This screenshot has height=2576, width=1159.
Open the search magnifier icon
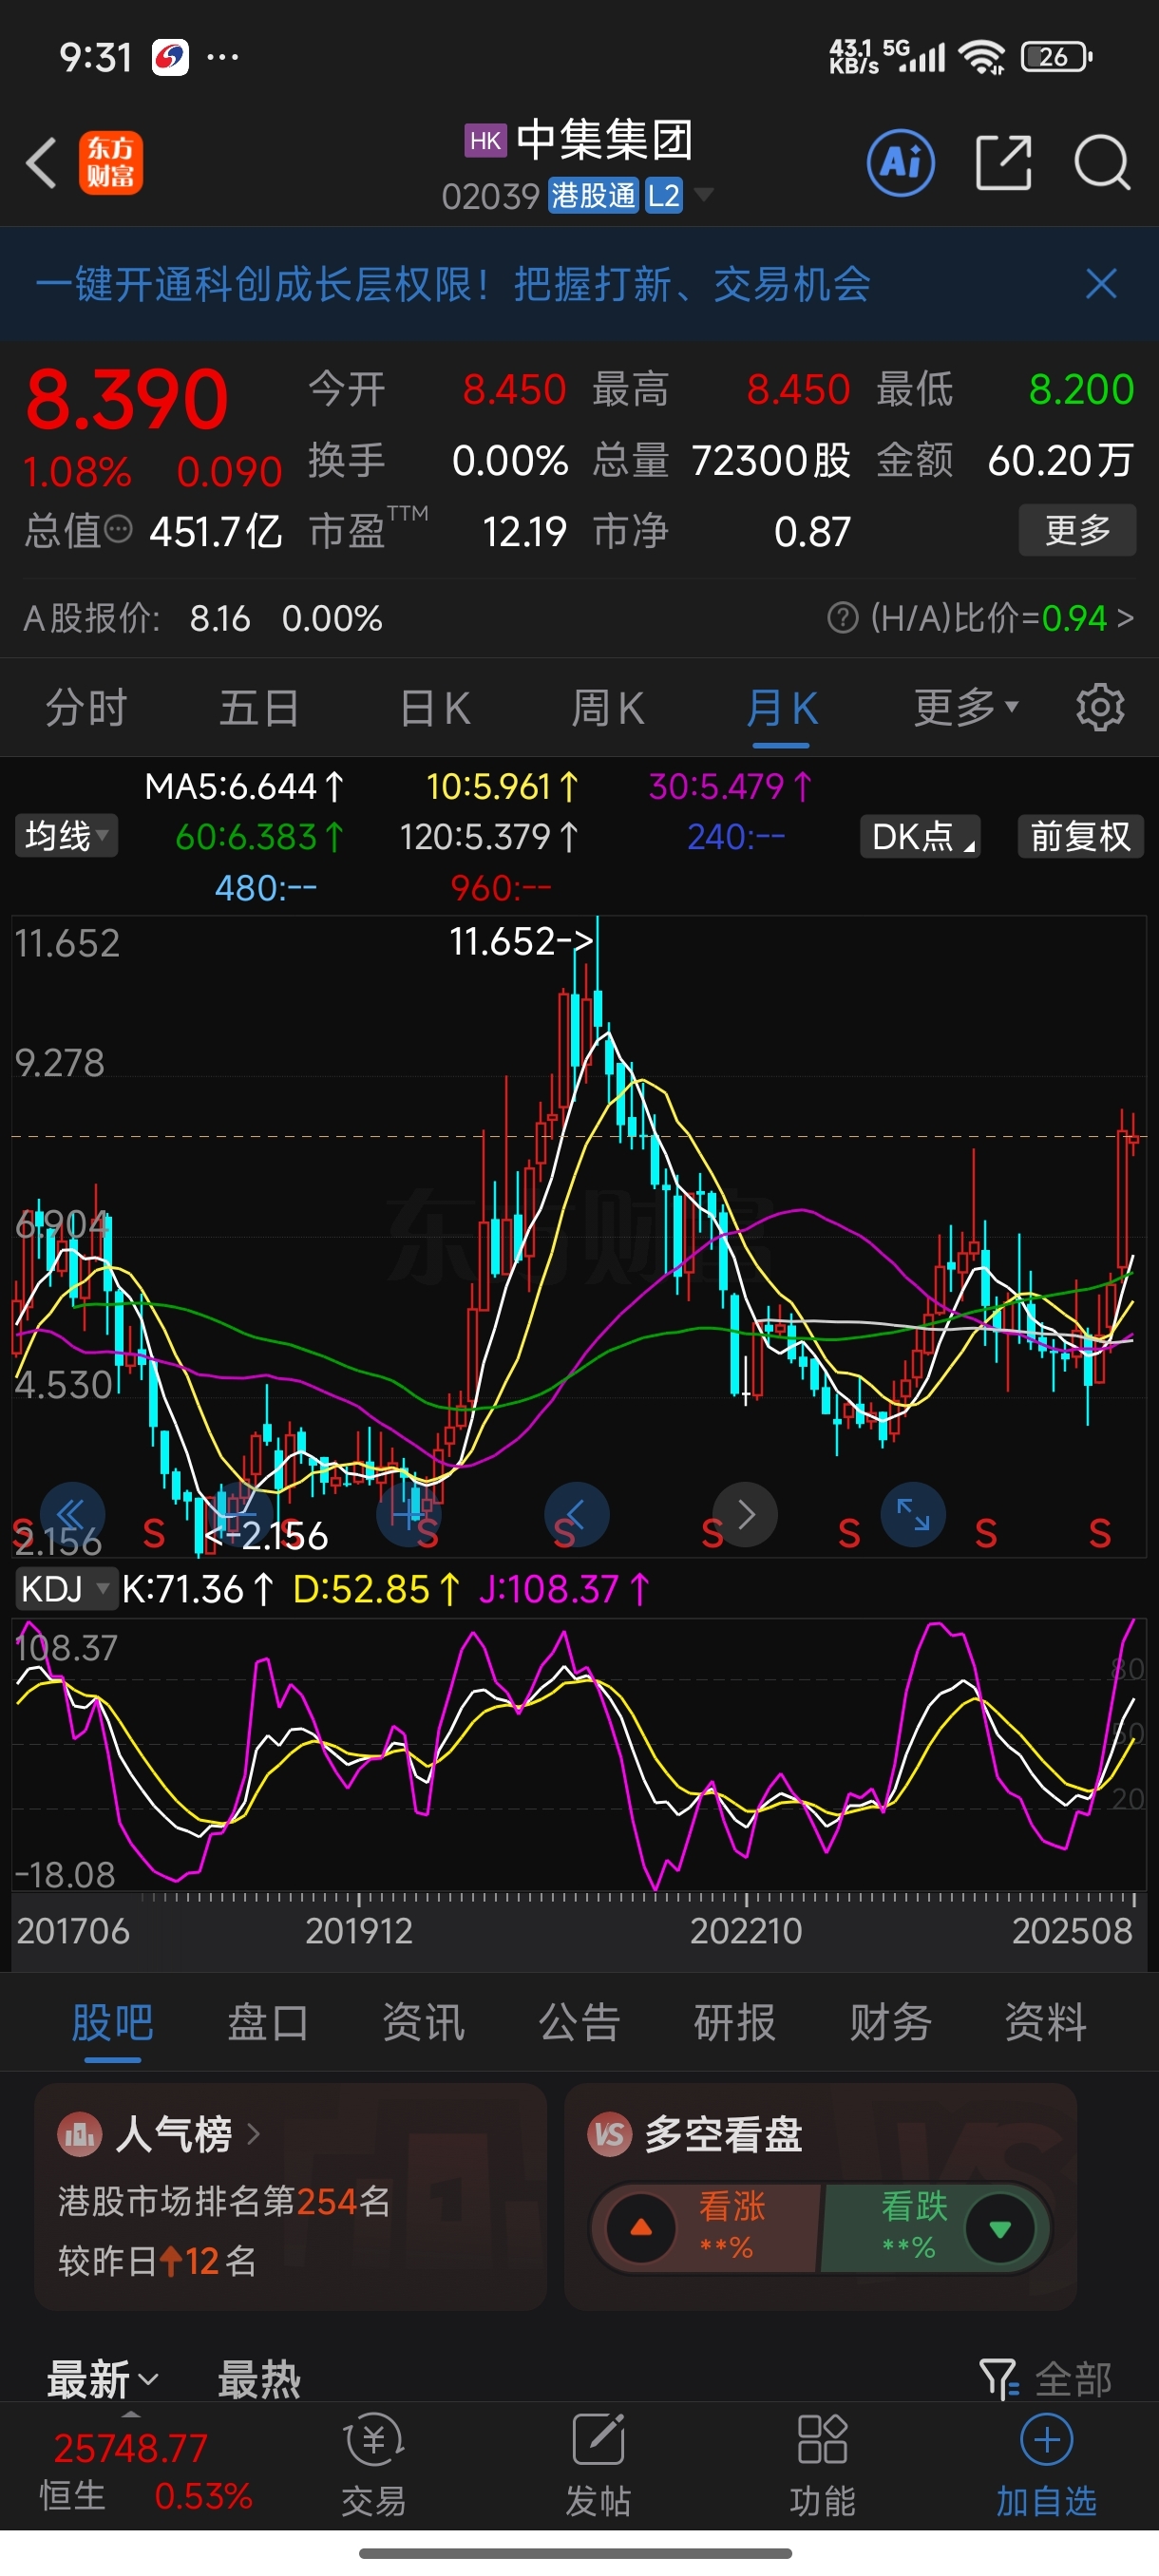click(x=1102, y=162)
